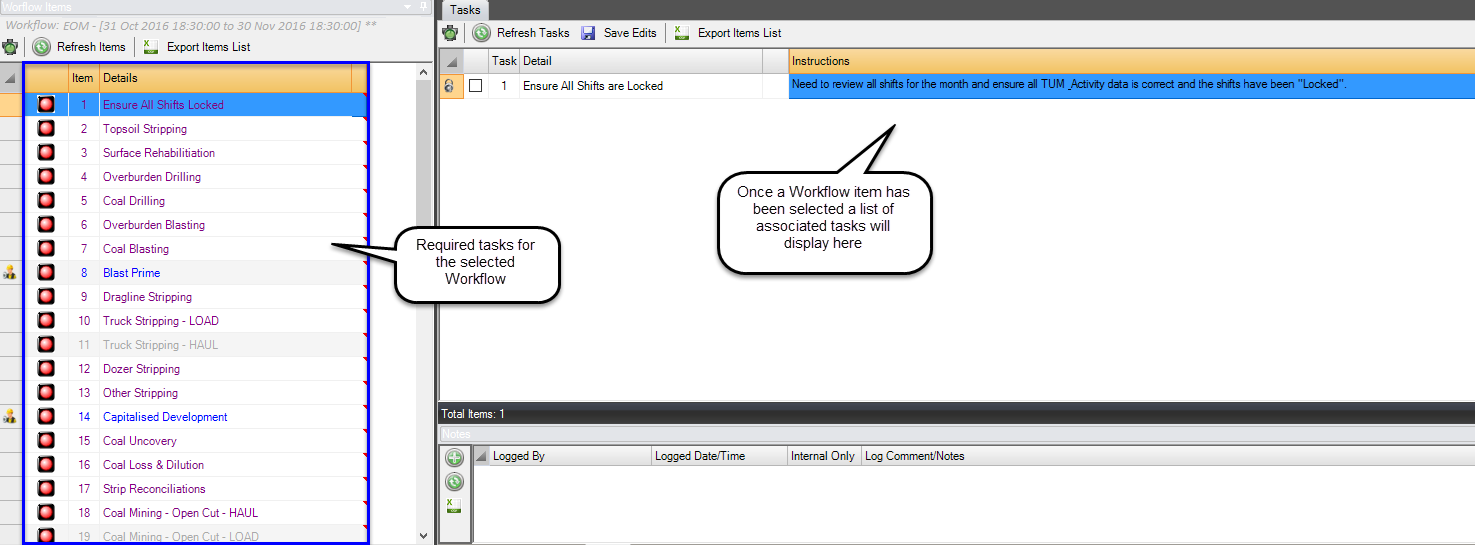This screenshot has height=545, width=1475.
Task: Click red status light for Dragline Stripping
Action: coord(46,296)
